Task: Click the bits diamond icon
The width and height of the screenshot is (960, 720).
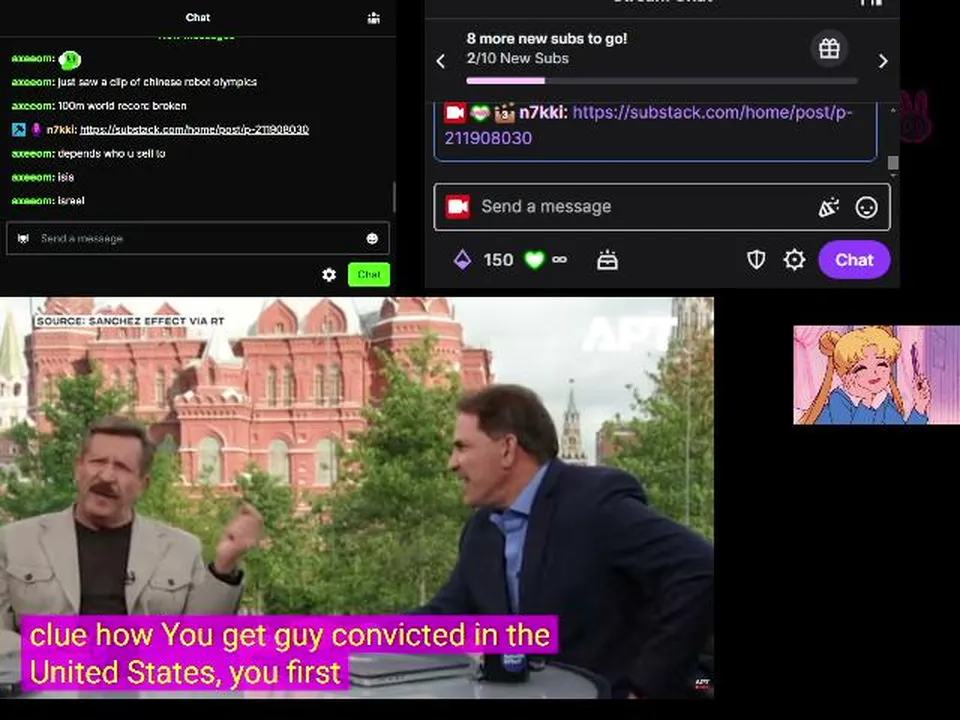Action: [x=462, y=260]
